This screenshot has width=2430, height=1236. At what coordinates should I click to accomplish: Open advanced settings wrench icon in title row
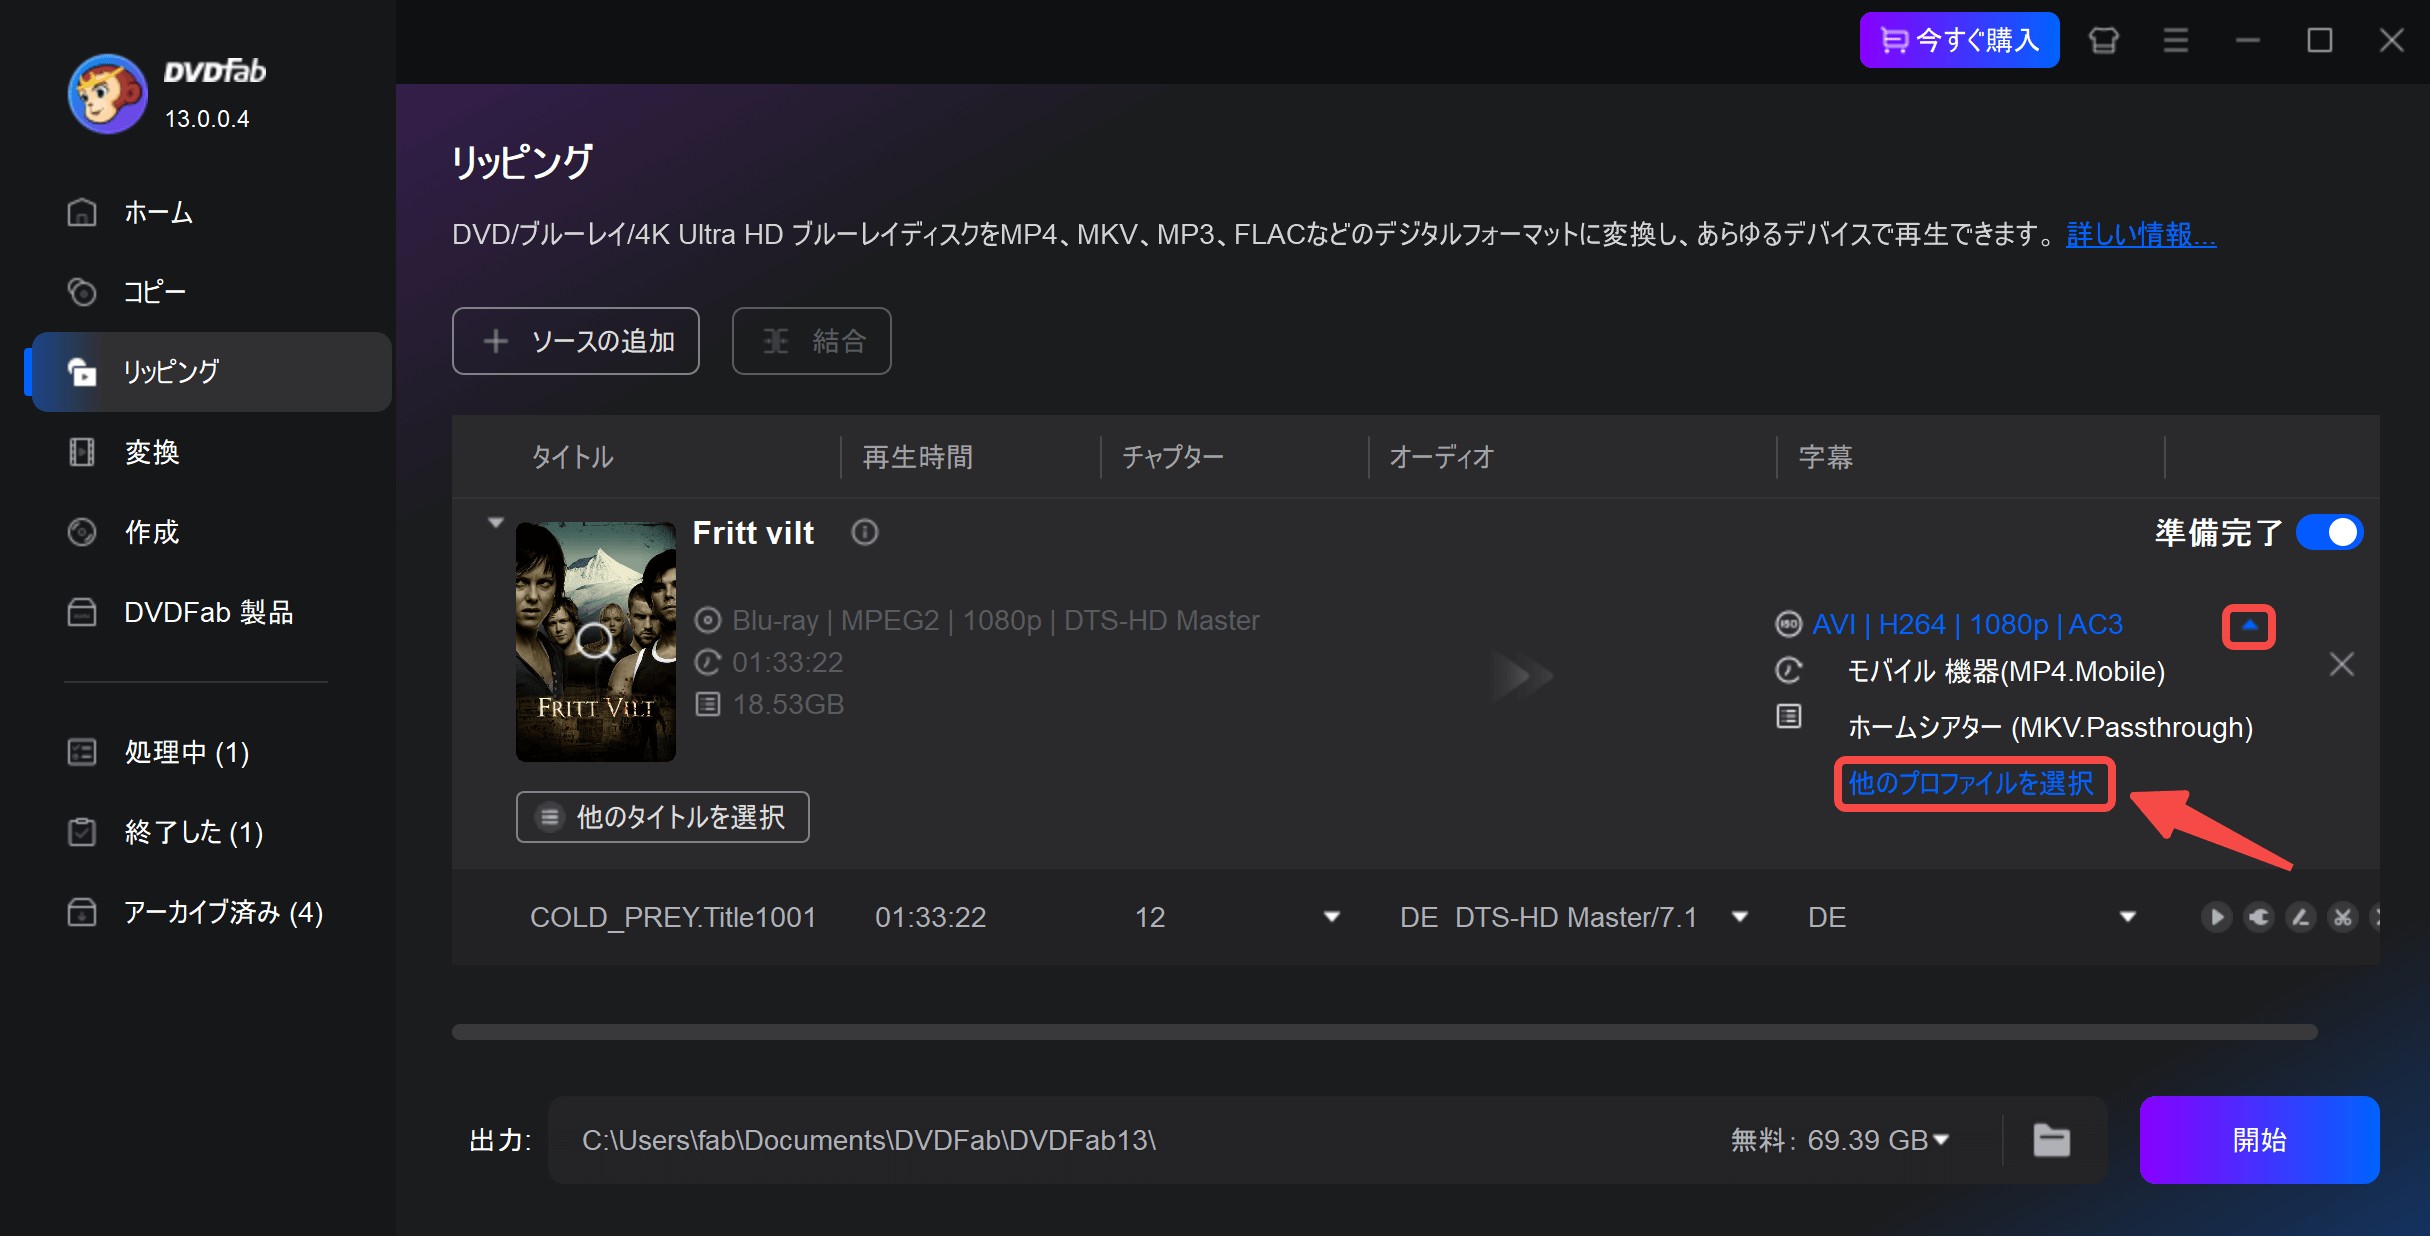(2259, 917)
